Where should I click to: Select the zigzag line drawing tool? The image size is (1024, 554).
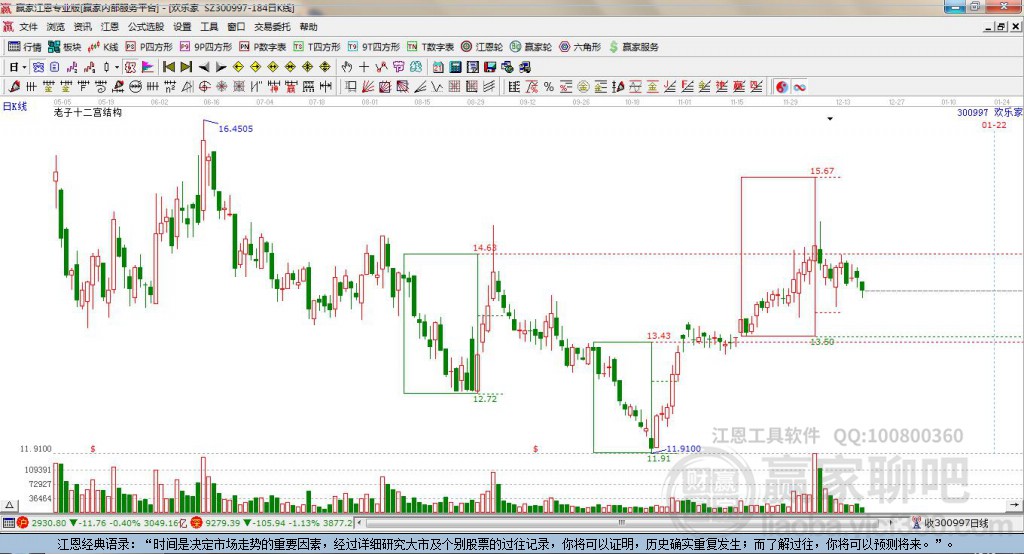pyautogui.click(x=437, y=87)
